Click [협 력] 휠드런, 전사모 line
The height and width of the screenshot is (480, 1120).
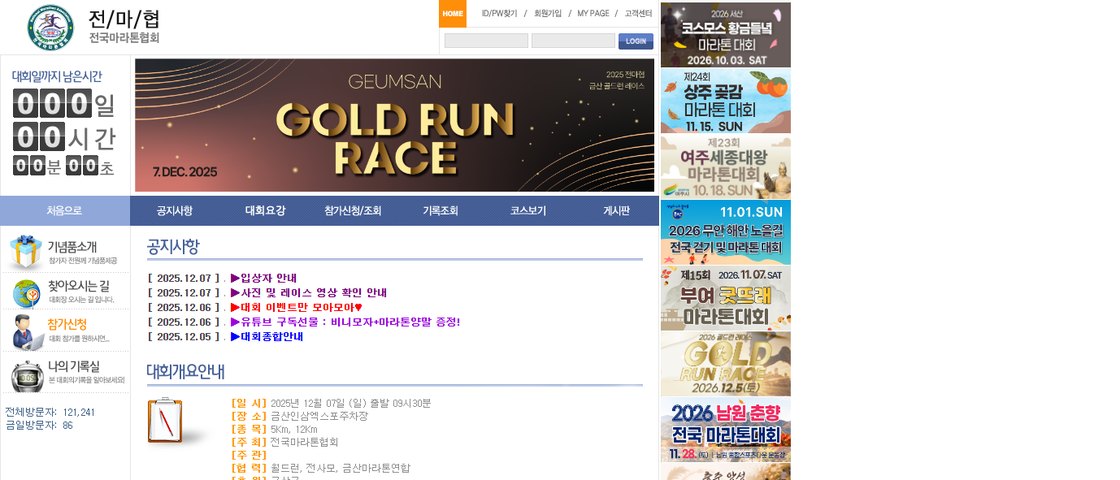pyautogui.click(x=321, y=468)
